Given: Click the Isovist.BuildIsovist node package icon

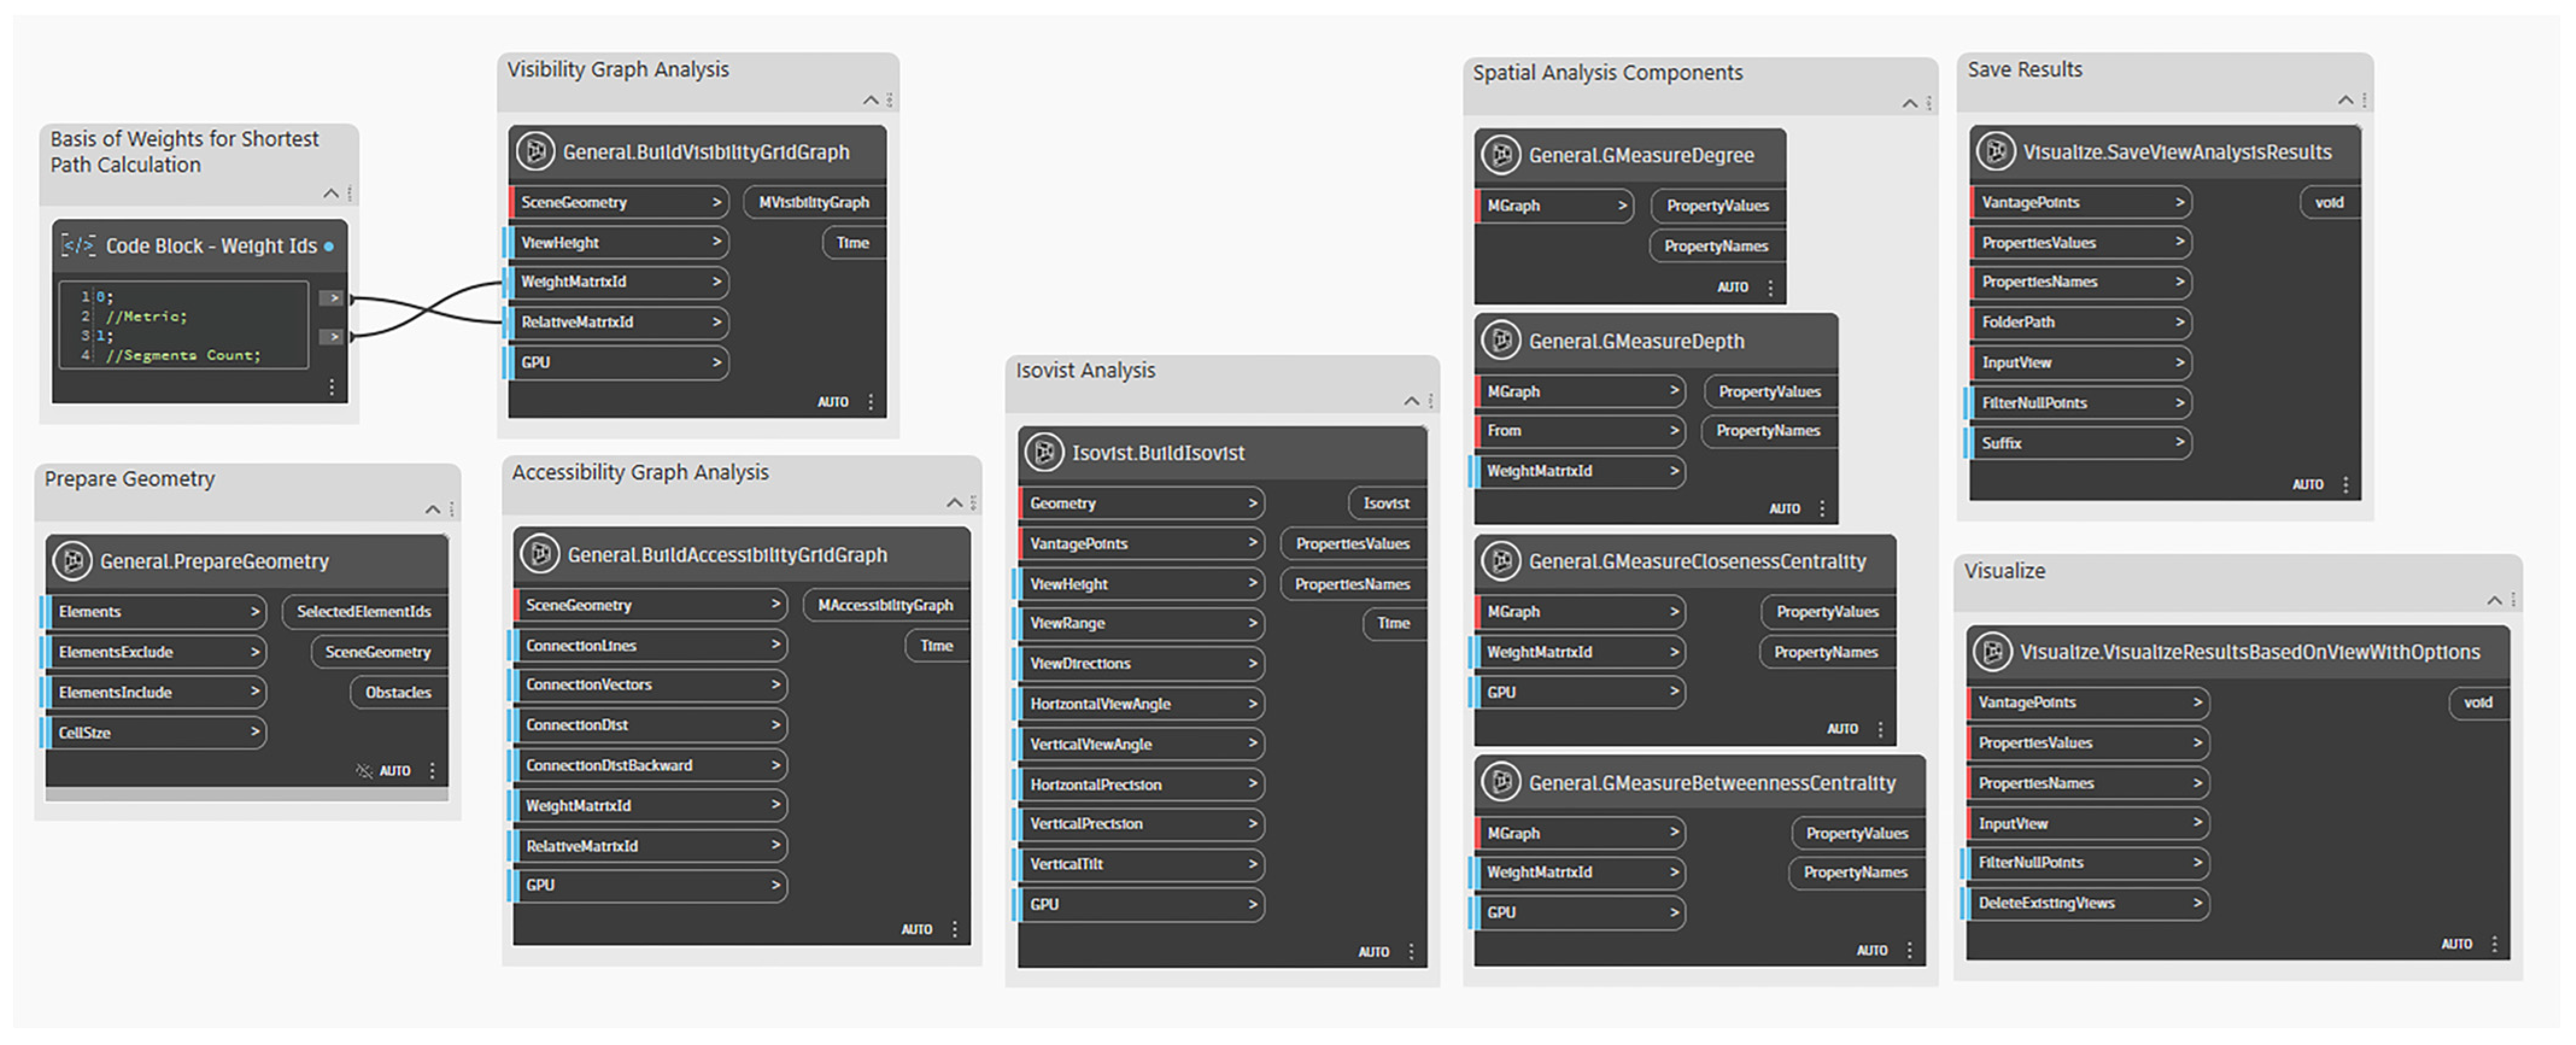Looking at the screenshot, I should click(1044, 452).
